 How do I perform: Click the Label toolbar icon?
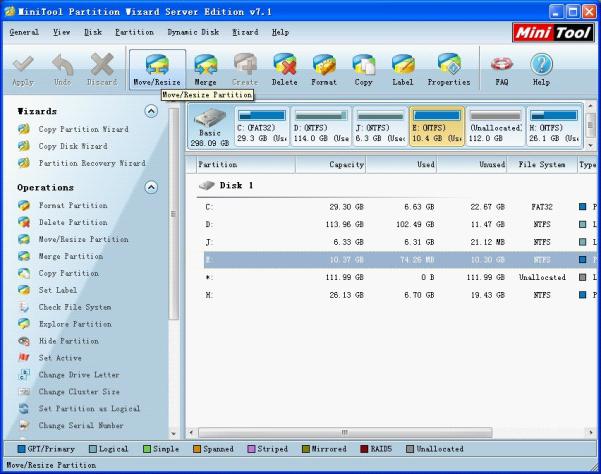403,70
